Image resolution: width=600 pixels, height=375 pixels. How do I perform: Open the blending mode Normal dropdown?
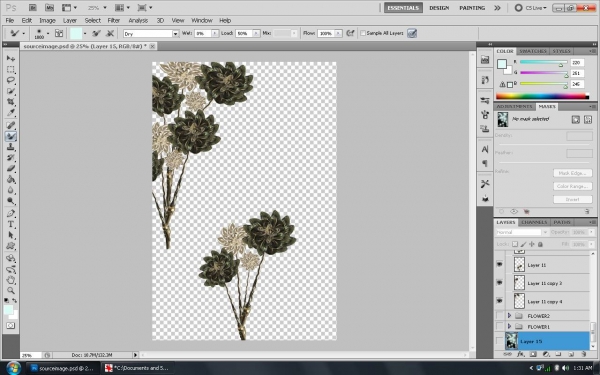point(522,232)
